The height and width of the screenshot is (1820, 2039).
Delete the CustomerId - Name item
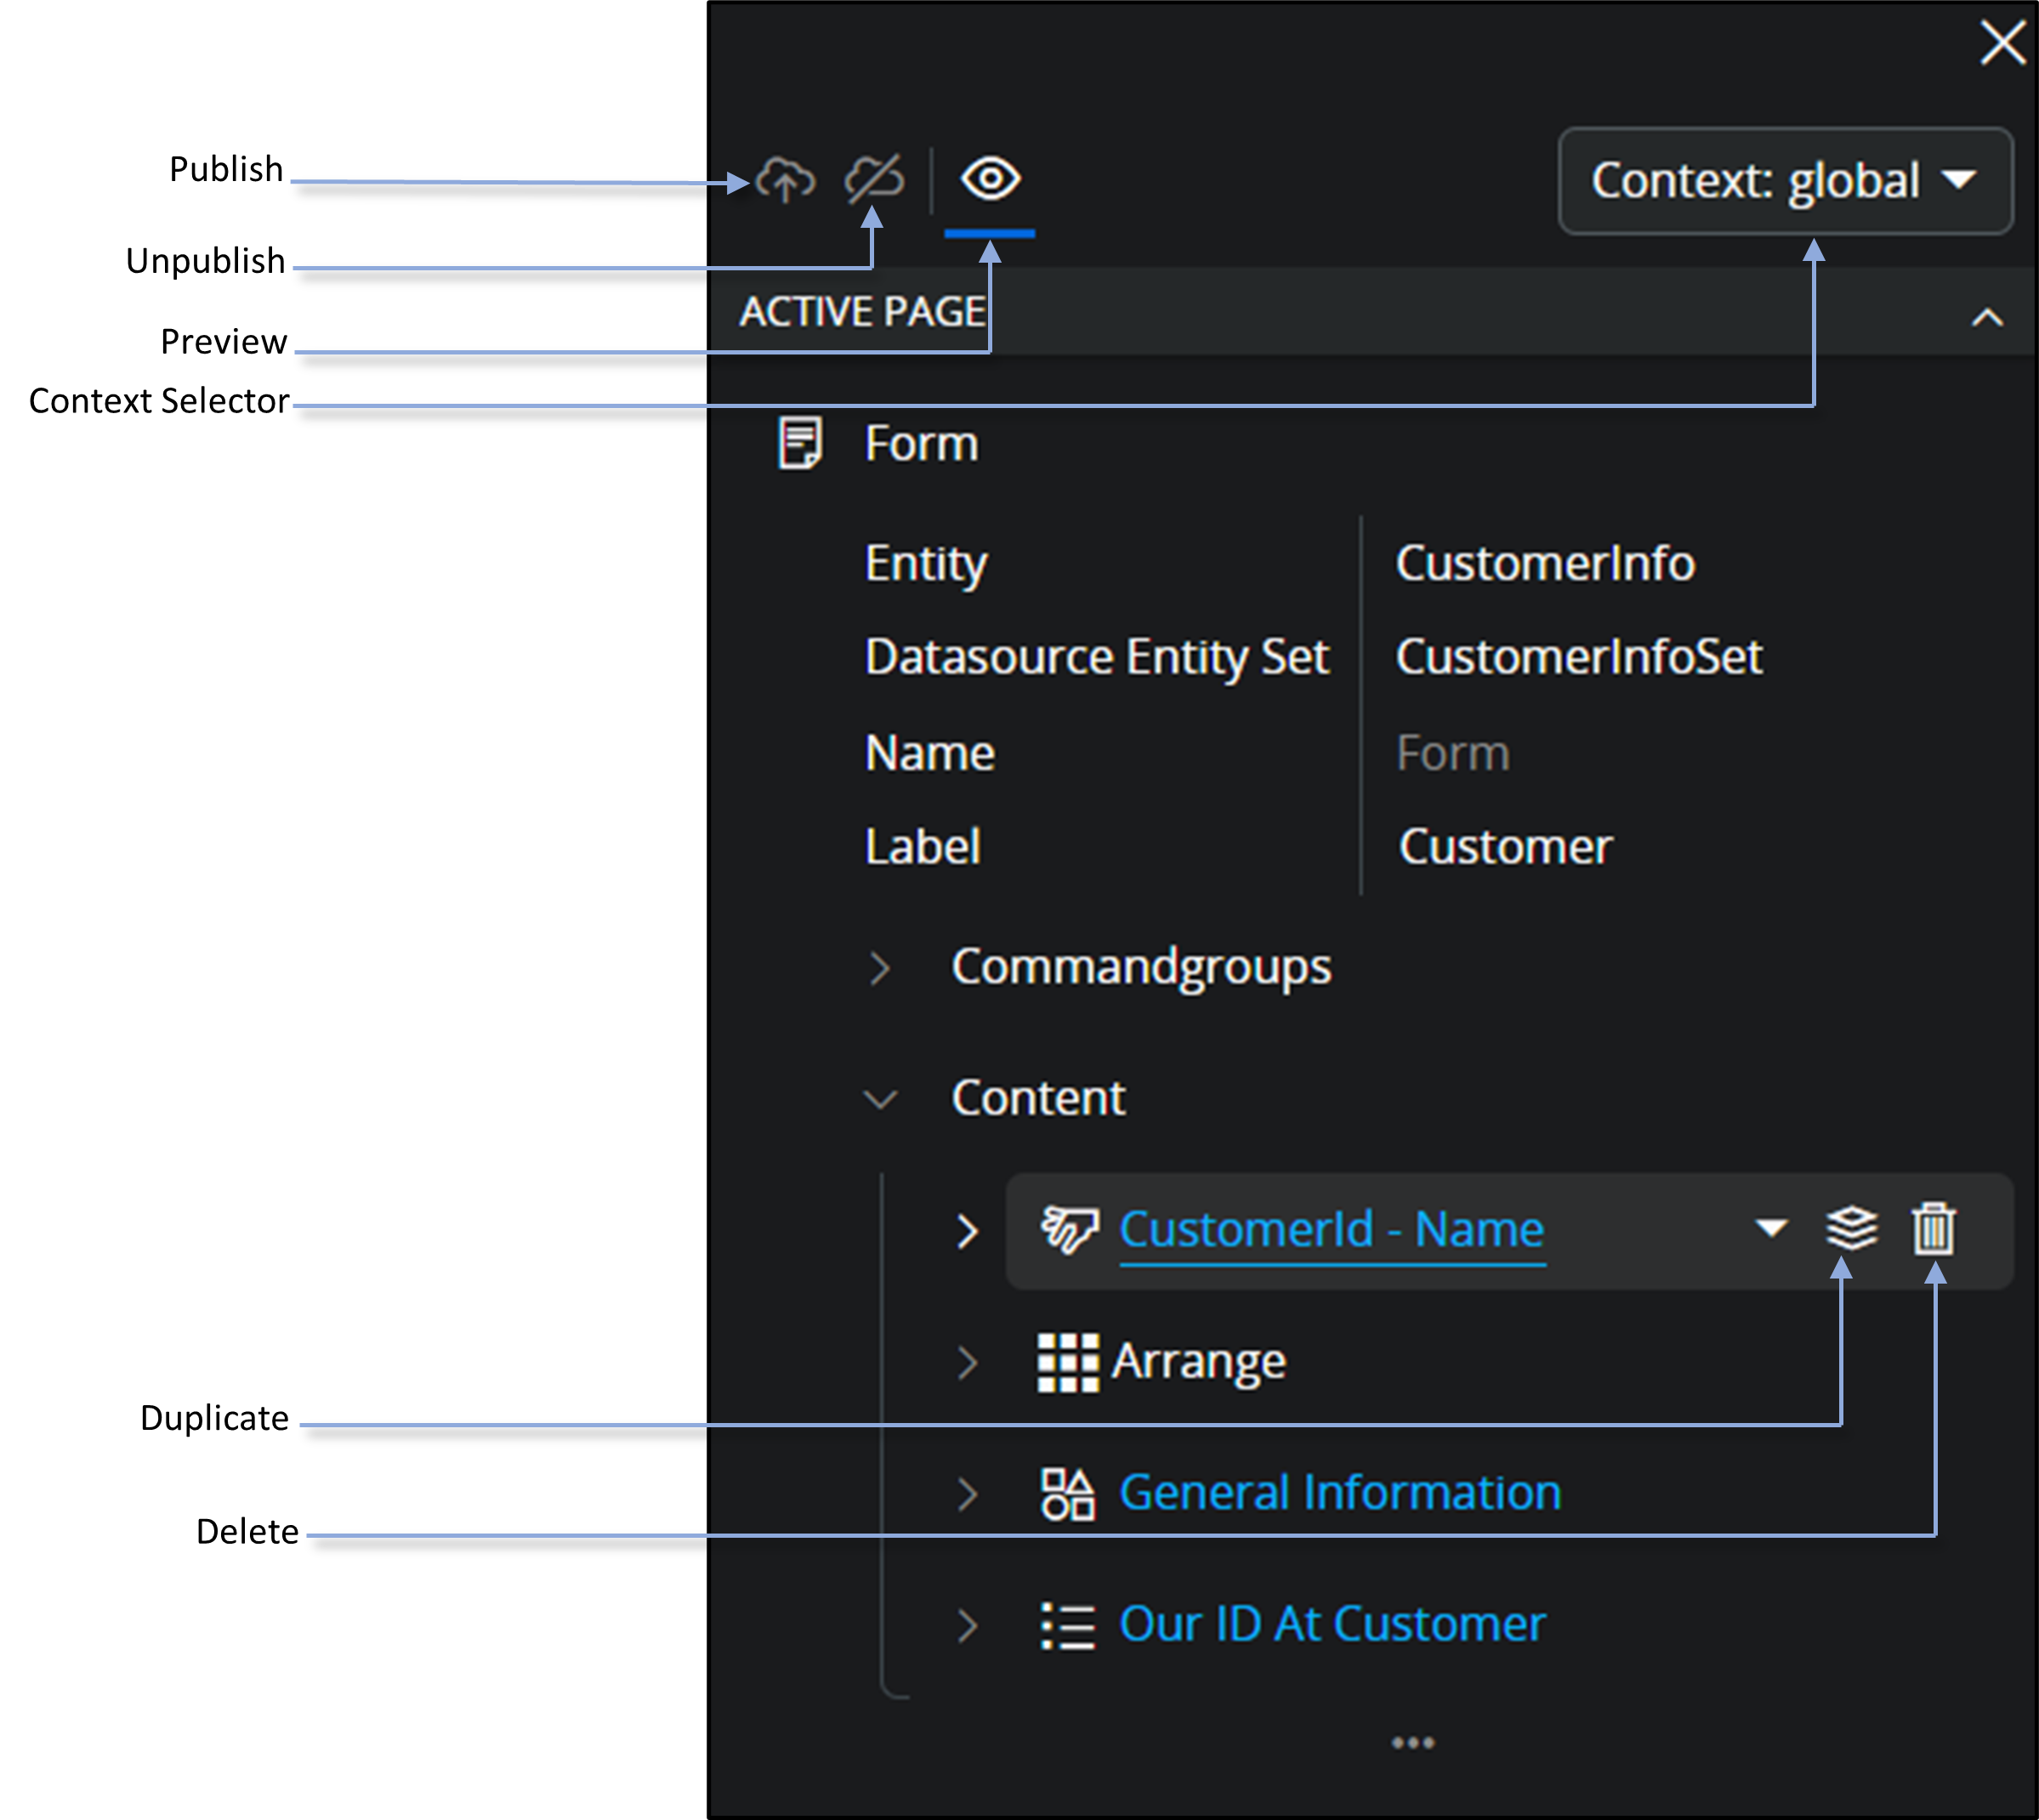point(1933,1228)
